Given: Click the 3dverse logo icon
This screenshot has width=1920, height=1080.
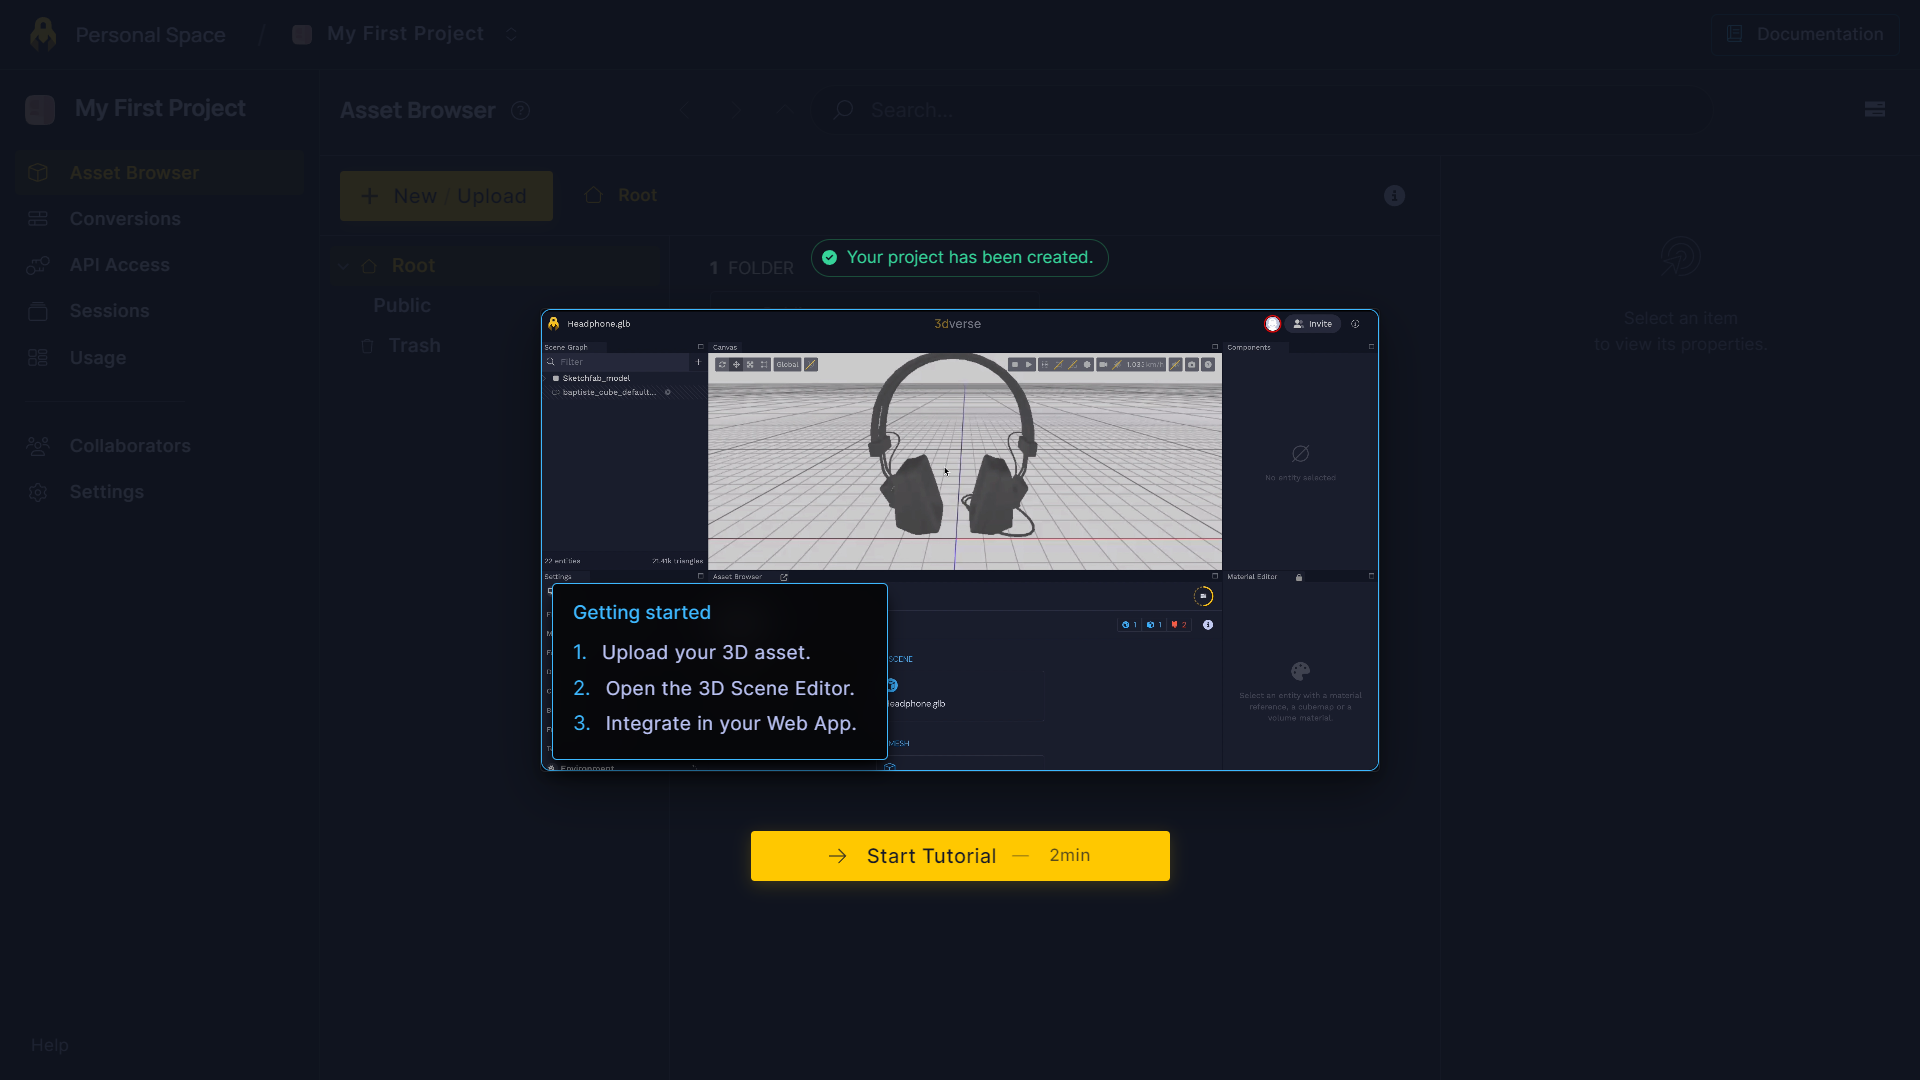Looking at the screenshot, I should click(43, 34).
